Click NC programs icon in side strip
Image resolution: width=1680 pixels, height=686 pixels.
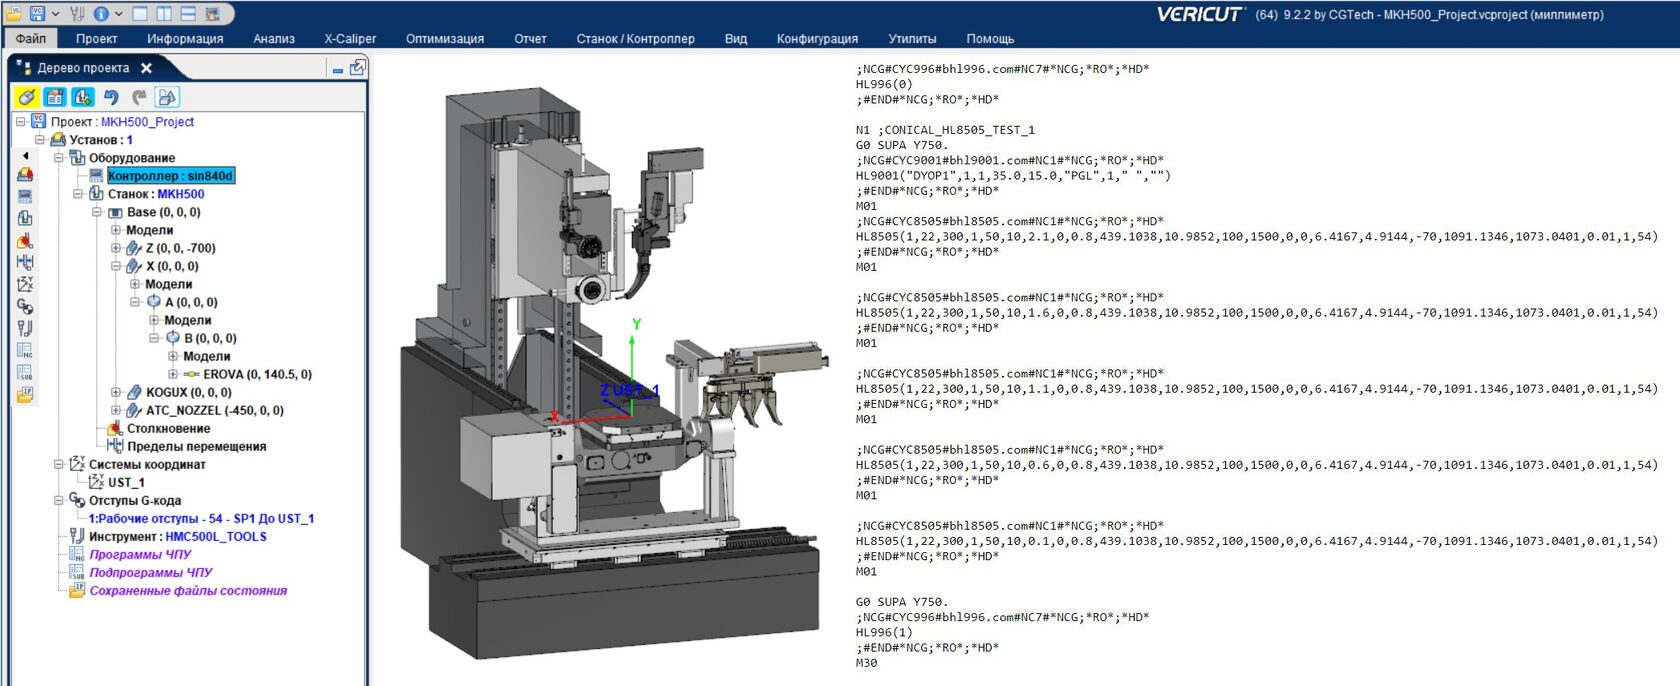25,350
